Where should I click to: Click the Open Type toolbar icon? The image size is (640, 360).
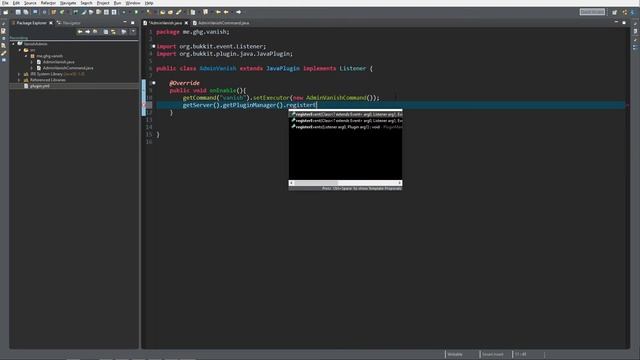point(162,12)
